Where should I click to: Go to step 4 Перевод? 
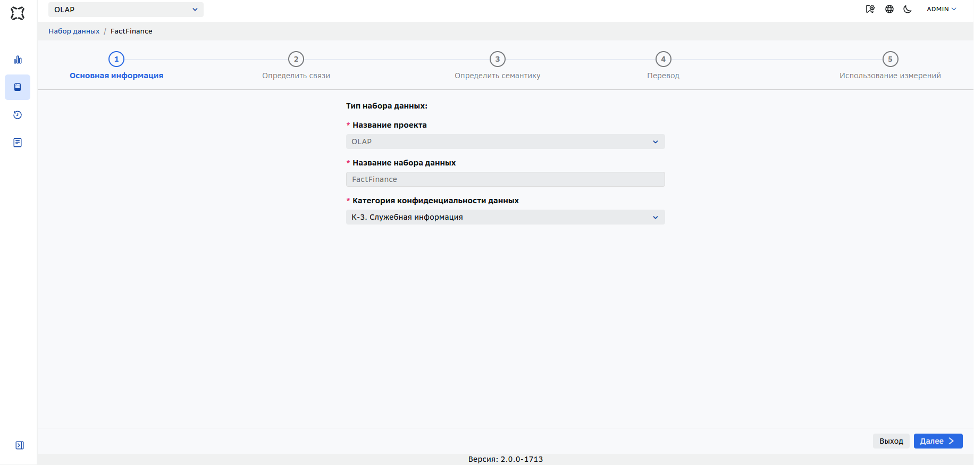tap(663, 66)
